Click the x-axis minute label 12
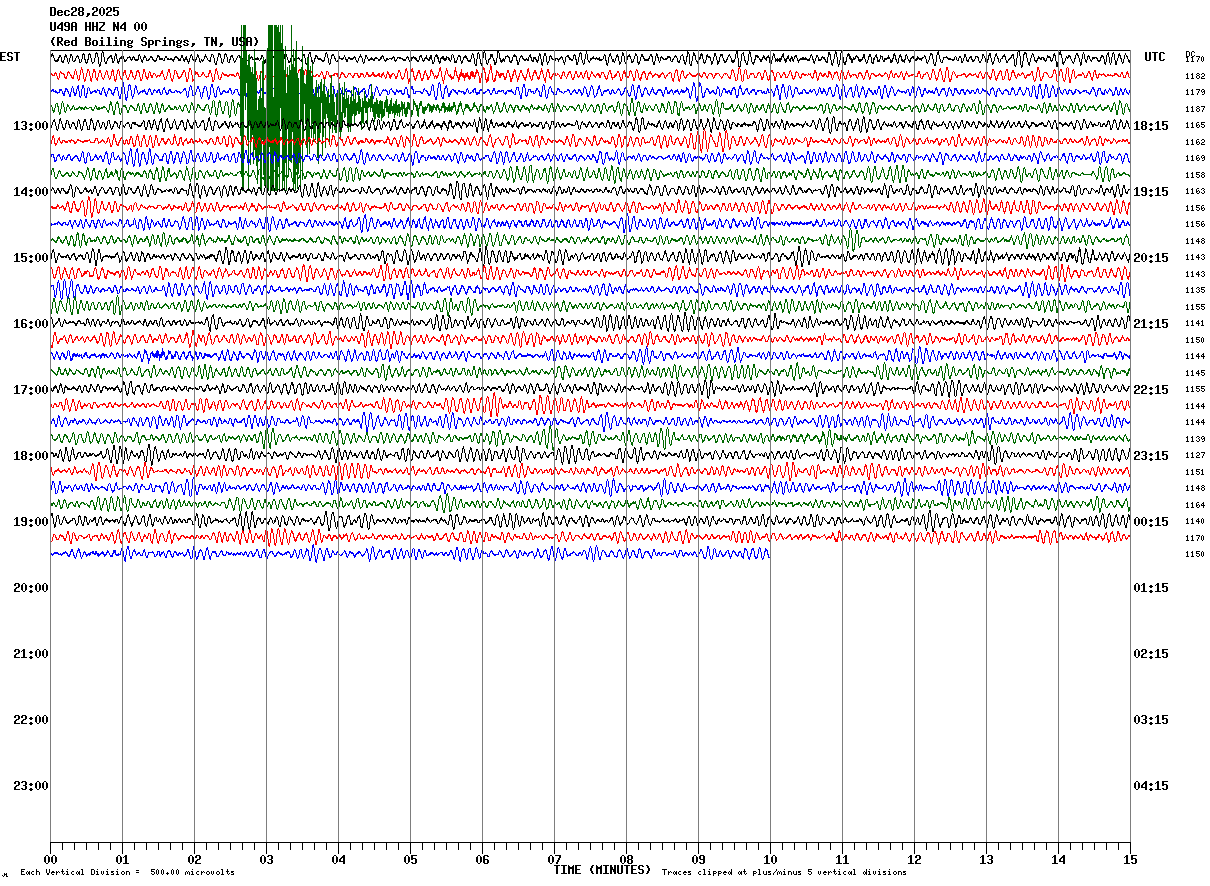This screenshot has height=886, width=1210. [x=914, y=859]
